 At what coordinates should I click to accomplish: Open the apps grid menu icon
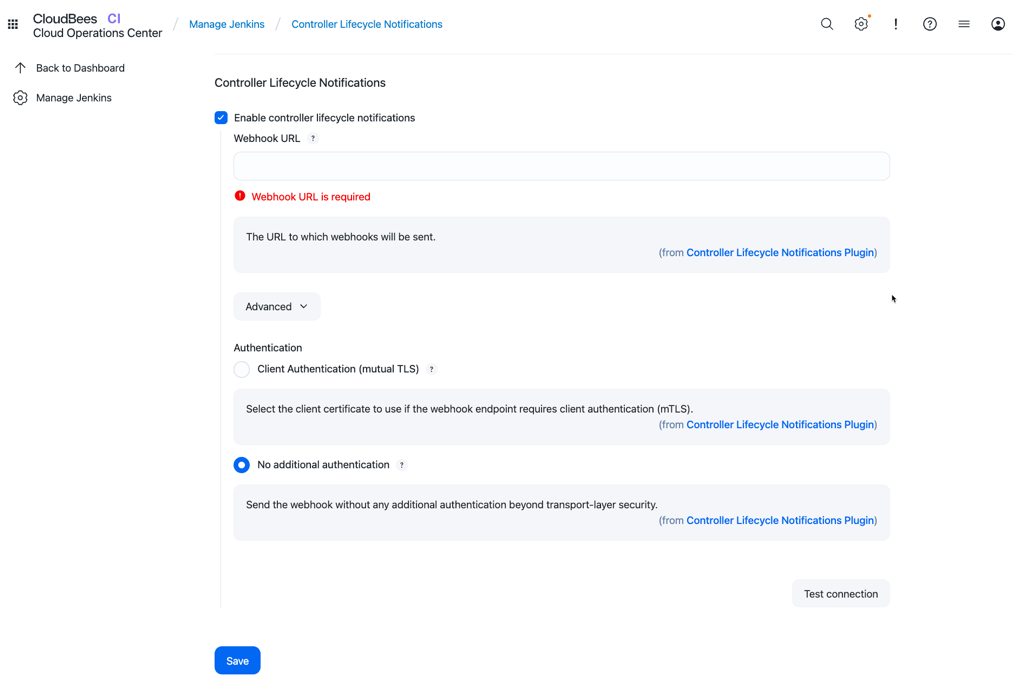pos(12,24)
